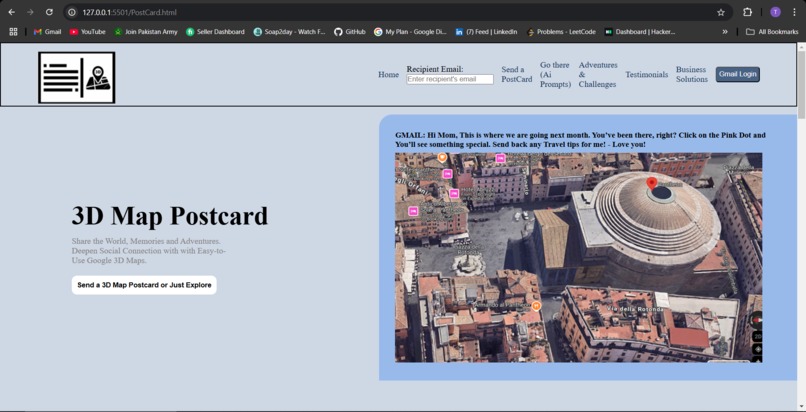Open the GitHub bookmark
The image size is (806, 412).
coord(350,32)
